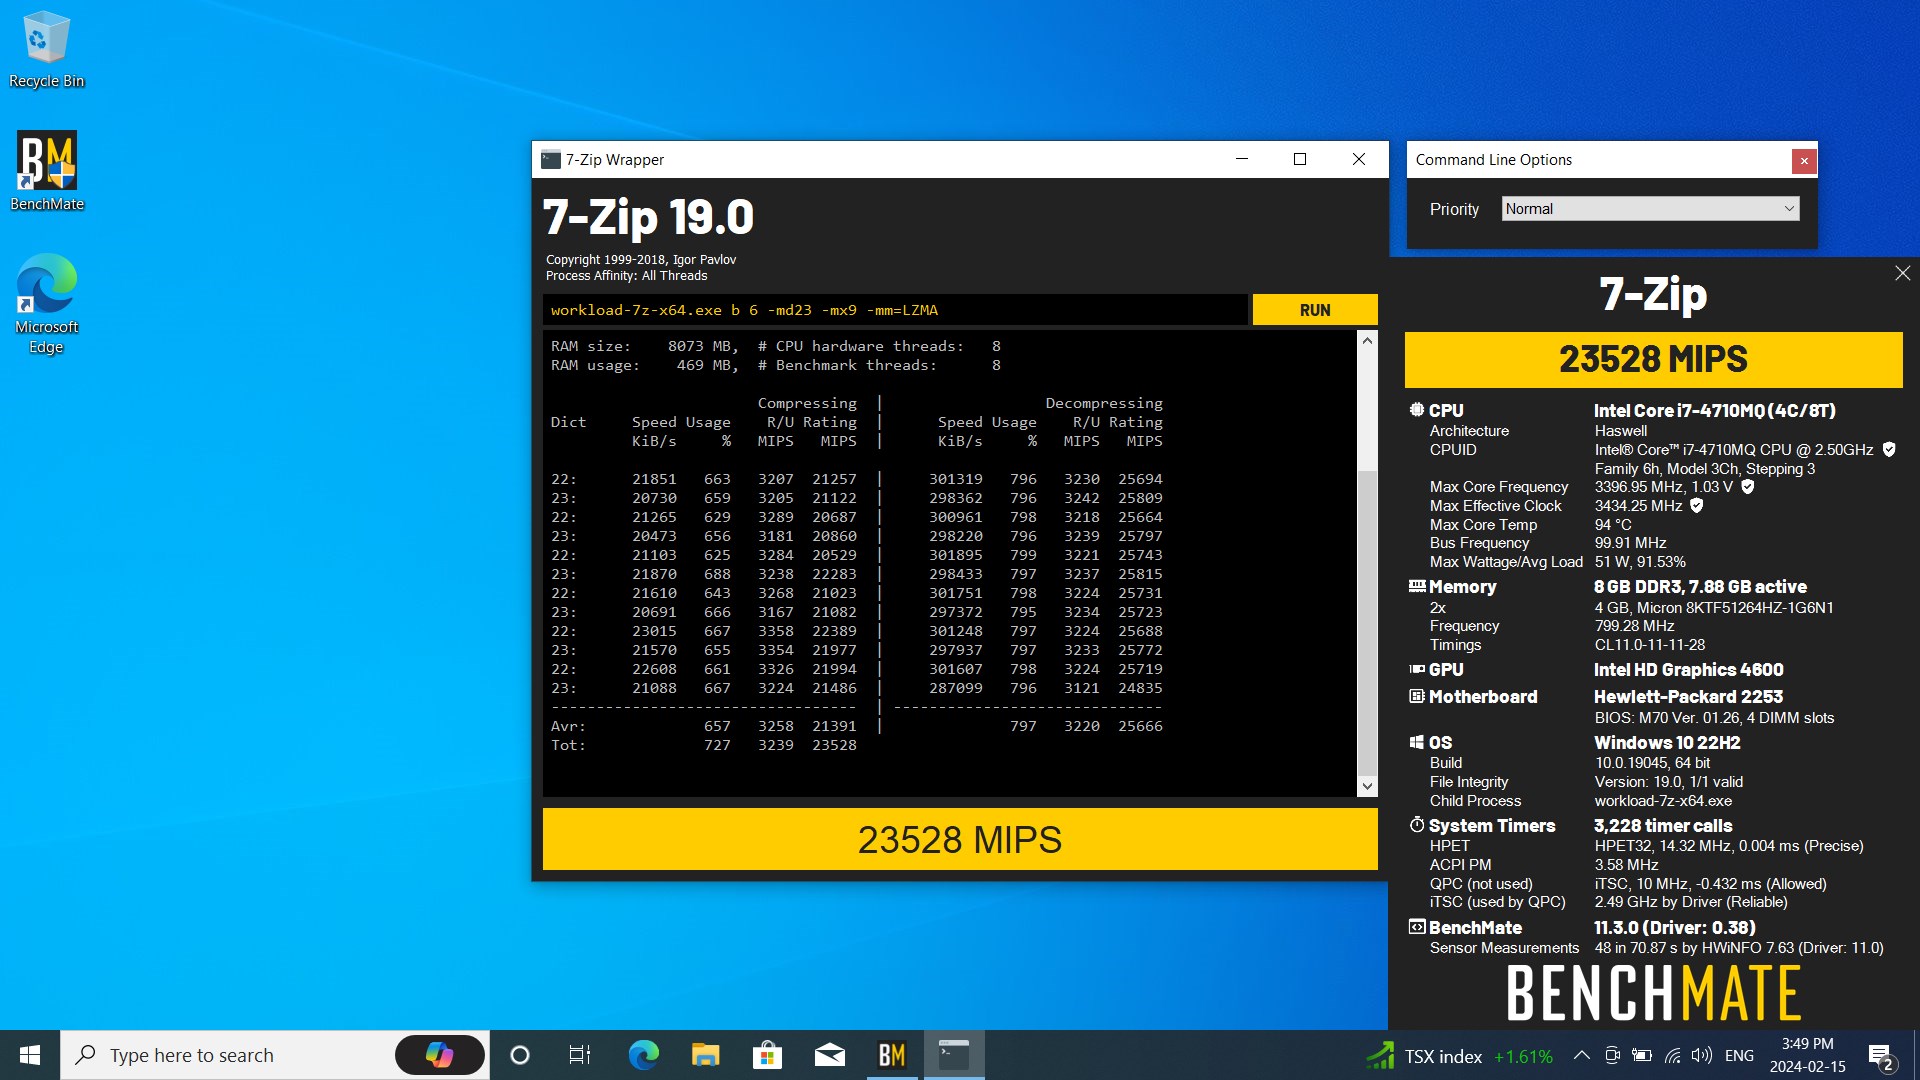Click the 23528 MIPS score banner in BenchMate panel
The image size is (1920, 1080).
pos(1653,359)
